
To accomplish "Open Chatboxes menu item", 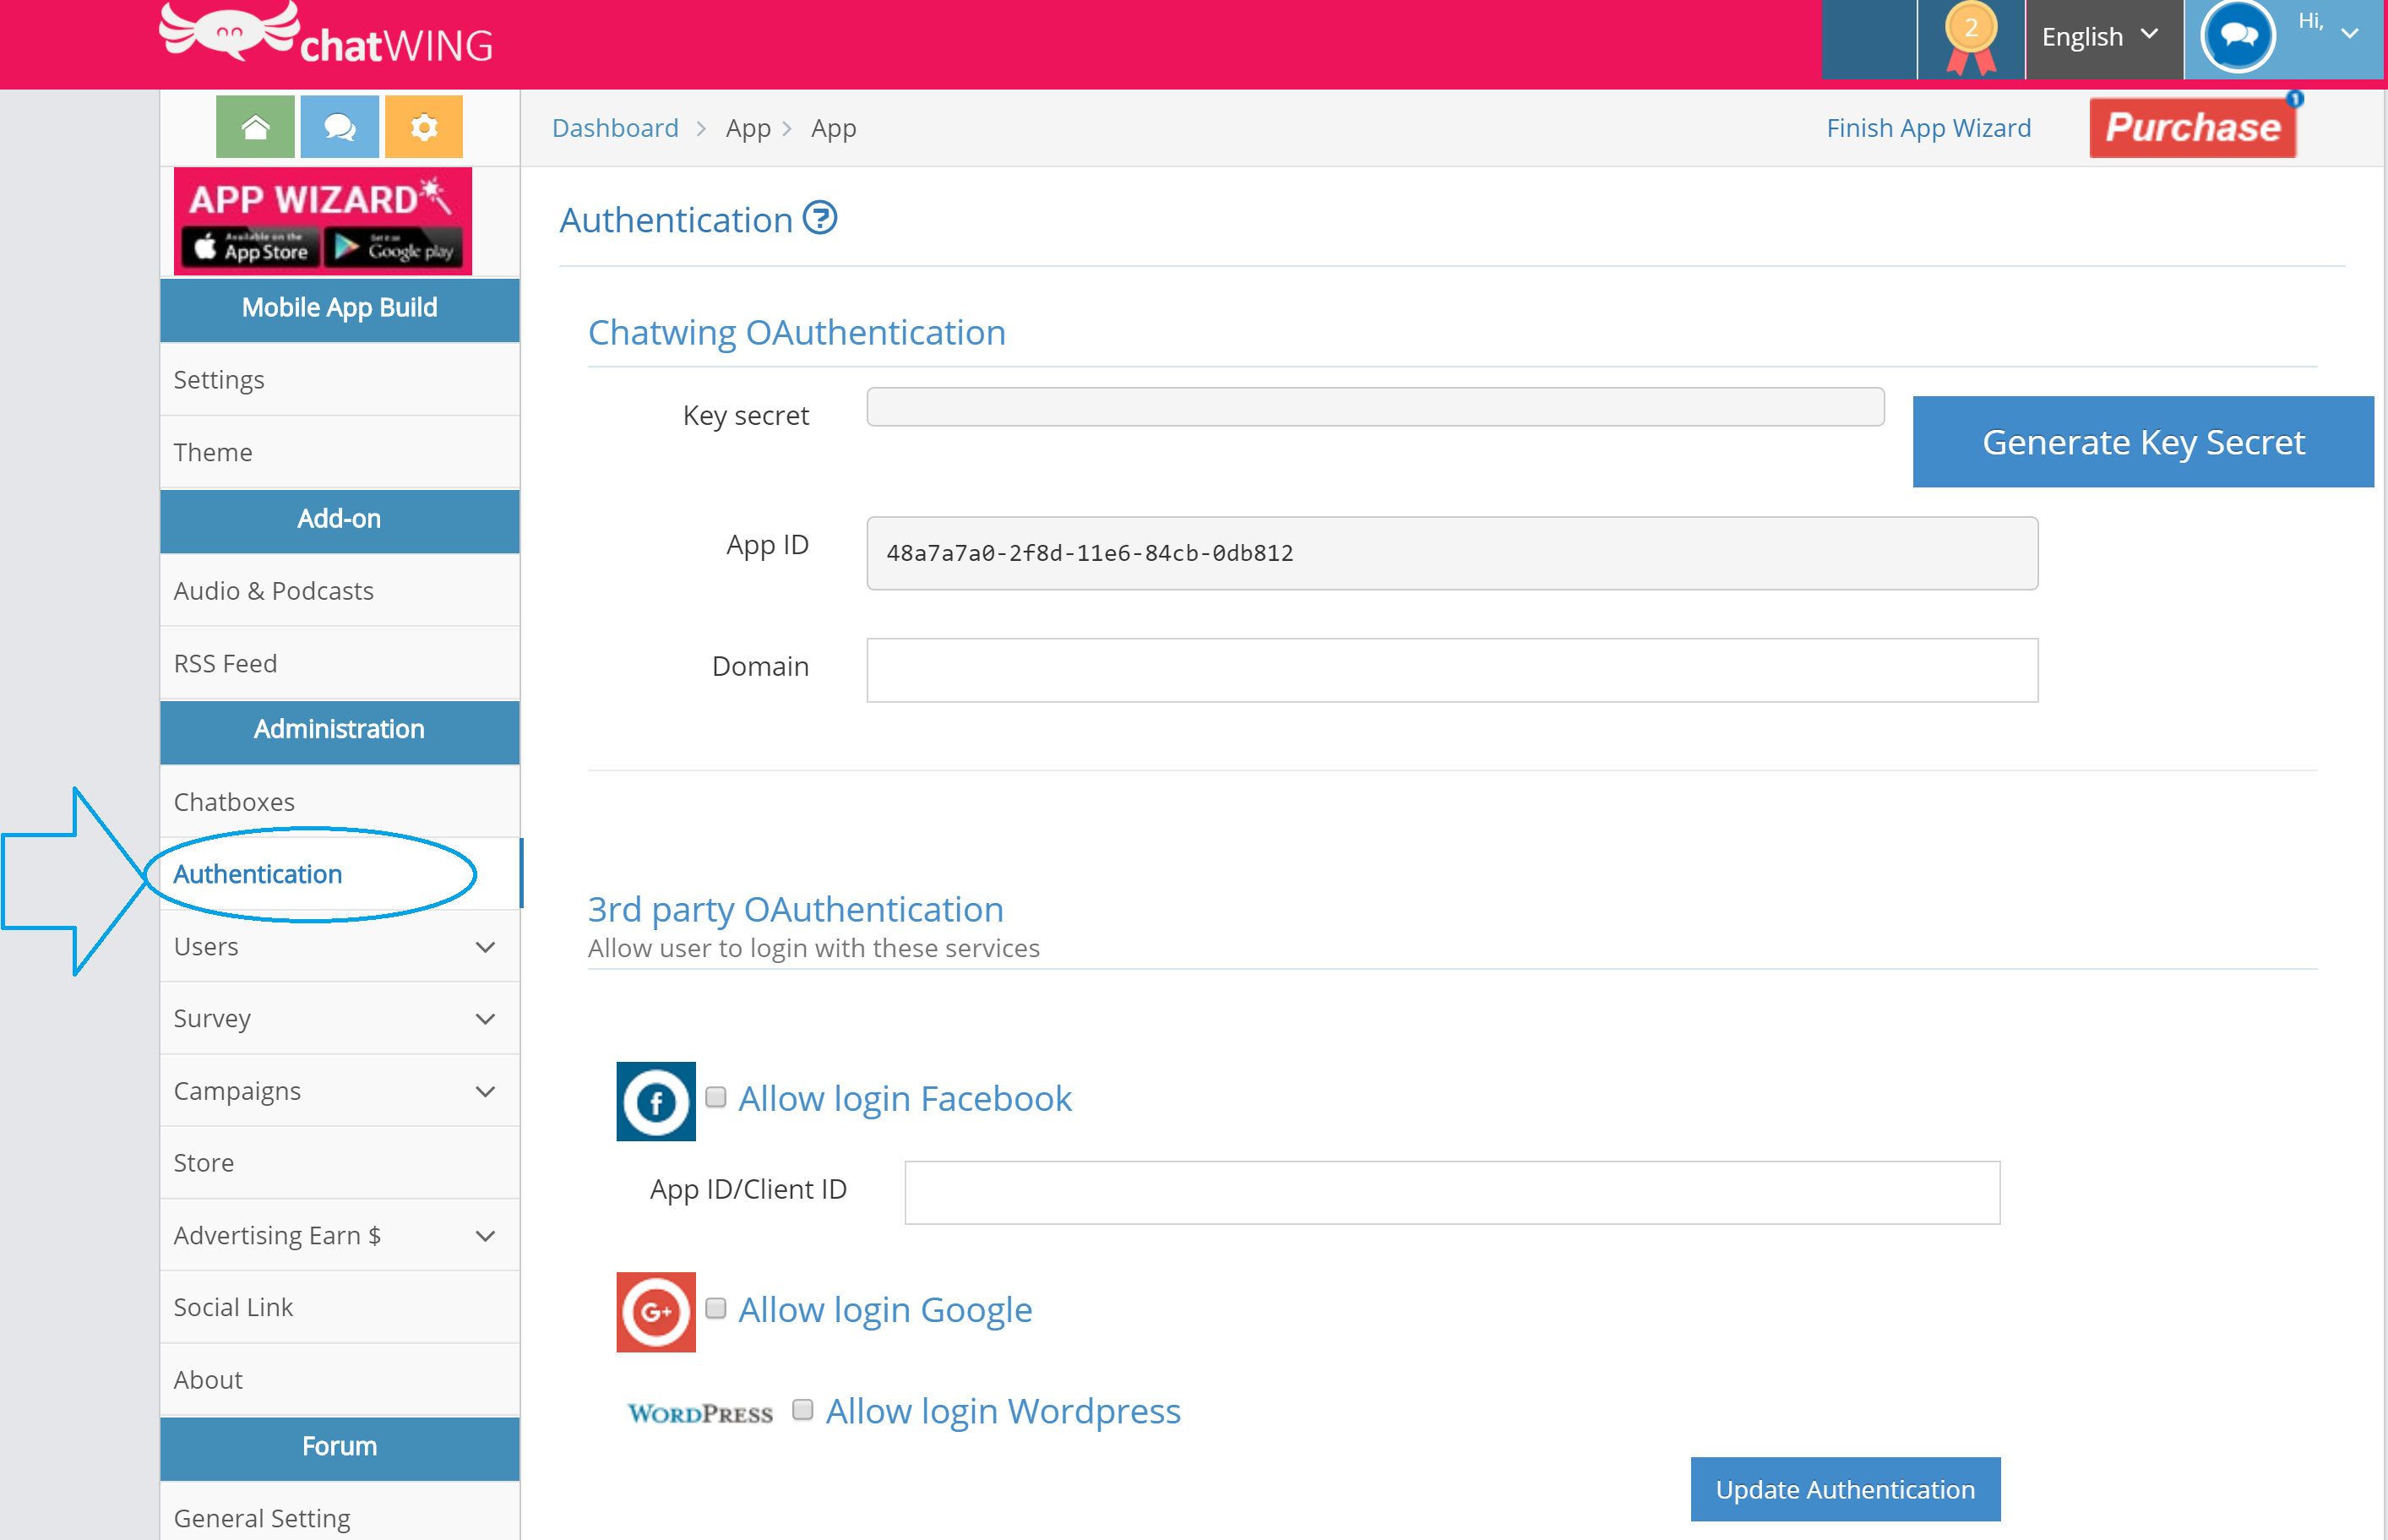I will click(340, 802).
